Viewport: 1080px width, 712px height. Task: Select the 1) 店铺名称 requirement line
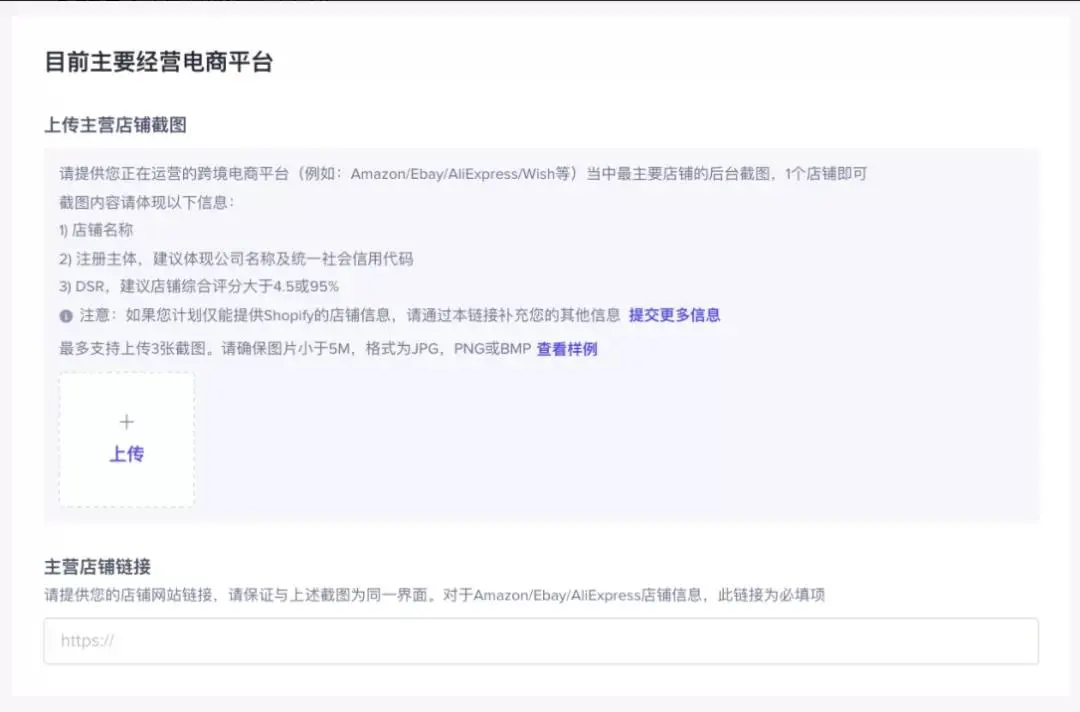(96, 230)
